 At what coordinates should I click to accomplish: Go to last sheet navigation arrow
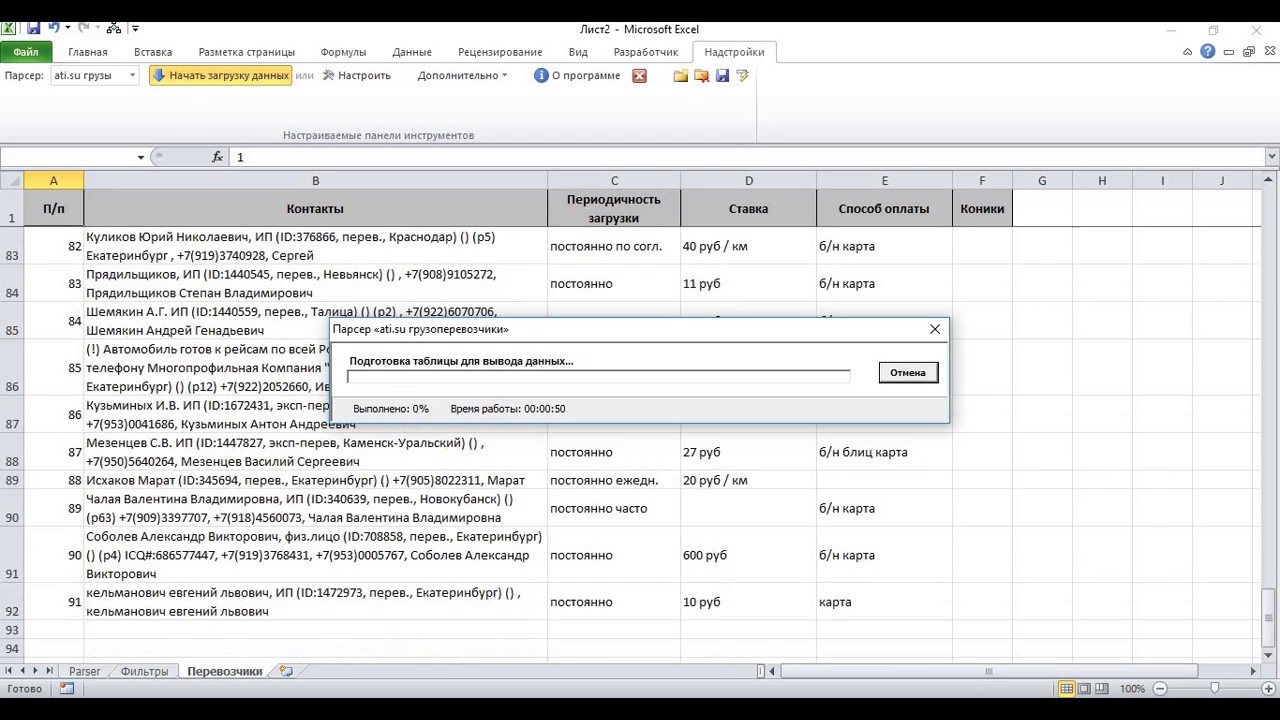pos(50,671)
